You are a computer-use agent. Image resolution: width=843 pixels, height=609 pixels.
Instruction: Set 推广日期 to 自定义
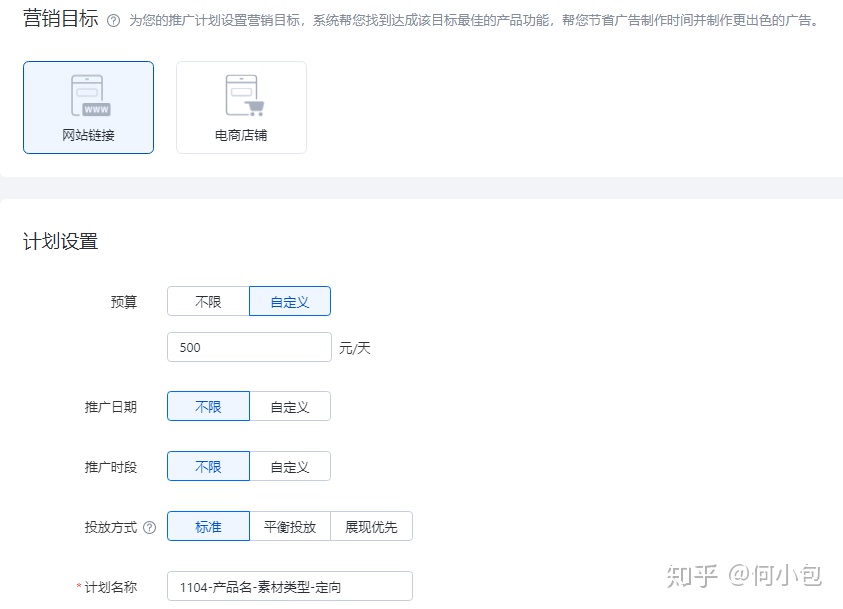click(x=290, y=406)
